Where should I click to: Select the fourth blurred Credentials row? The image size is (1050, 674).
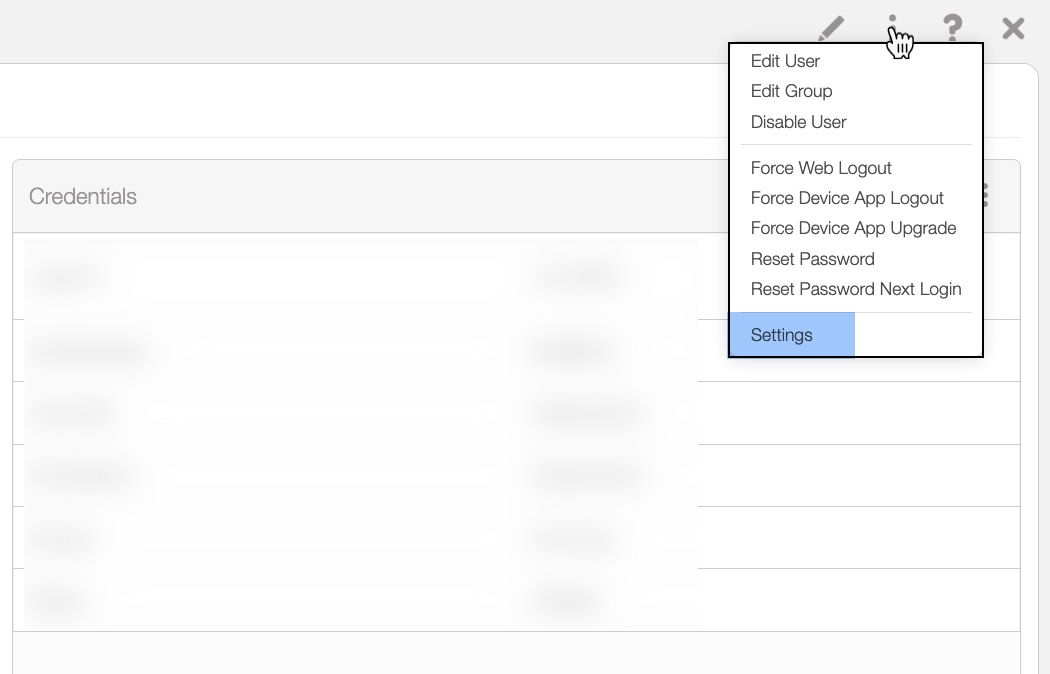click(360, 476)
